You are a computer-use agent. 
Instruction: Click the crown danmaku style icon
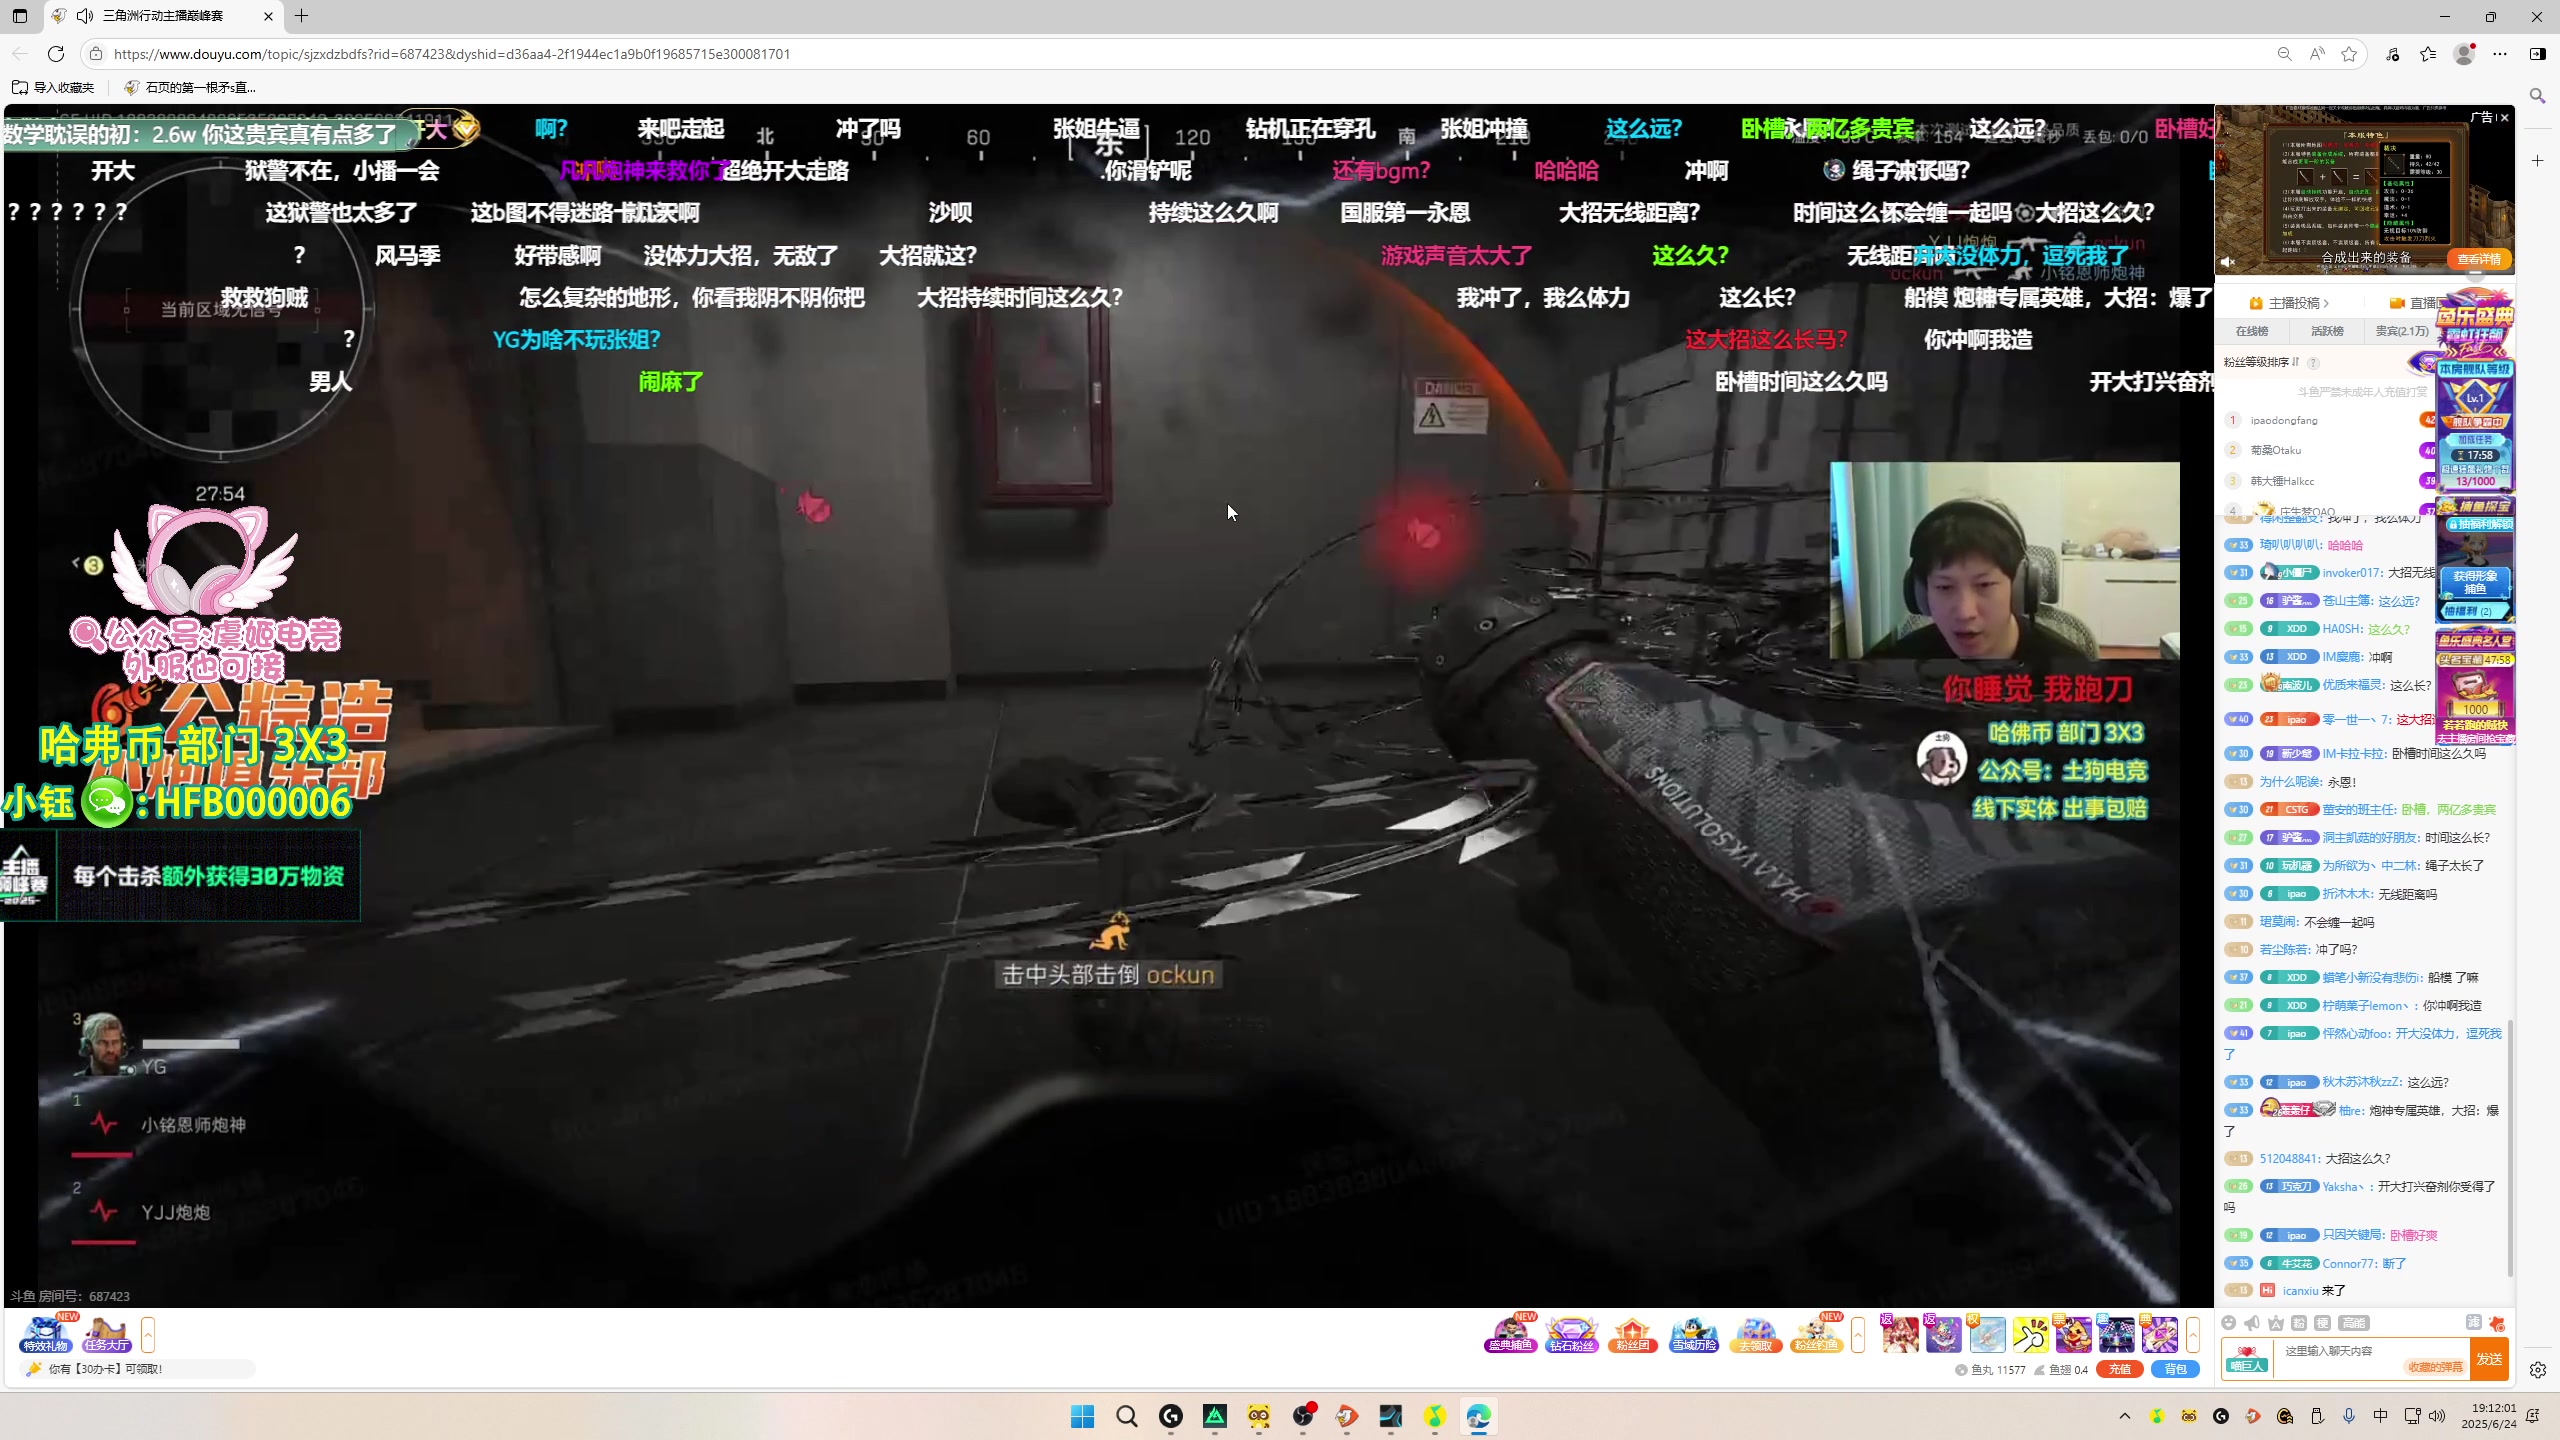click(2276, 1323)
